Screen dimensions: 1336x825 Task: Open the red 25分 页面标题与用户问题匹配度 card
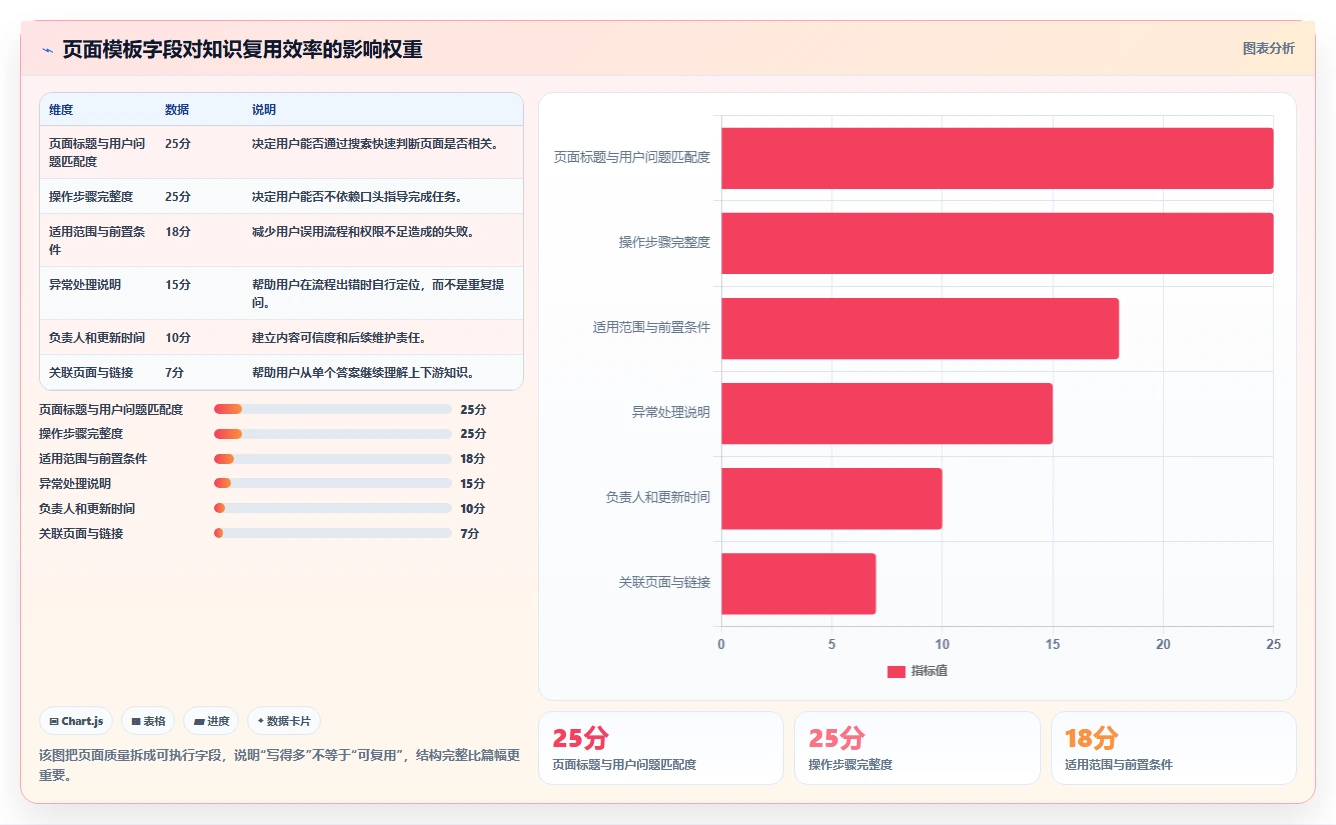pyautogui.click(x=661, y=748)
